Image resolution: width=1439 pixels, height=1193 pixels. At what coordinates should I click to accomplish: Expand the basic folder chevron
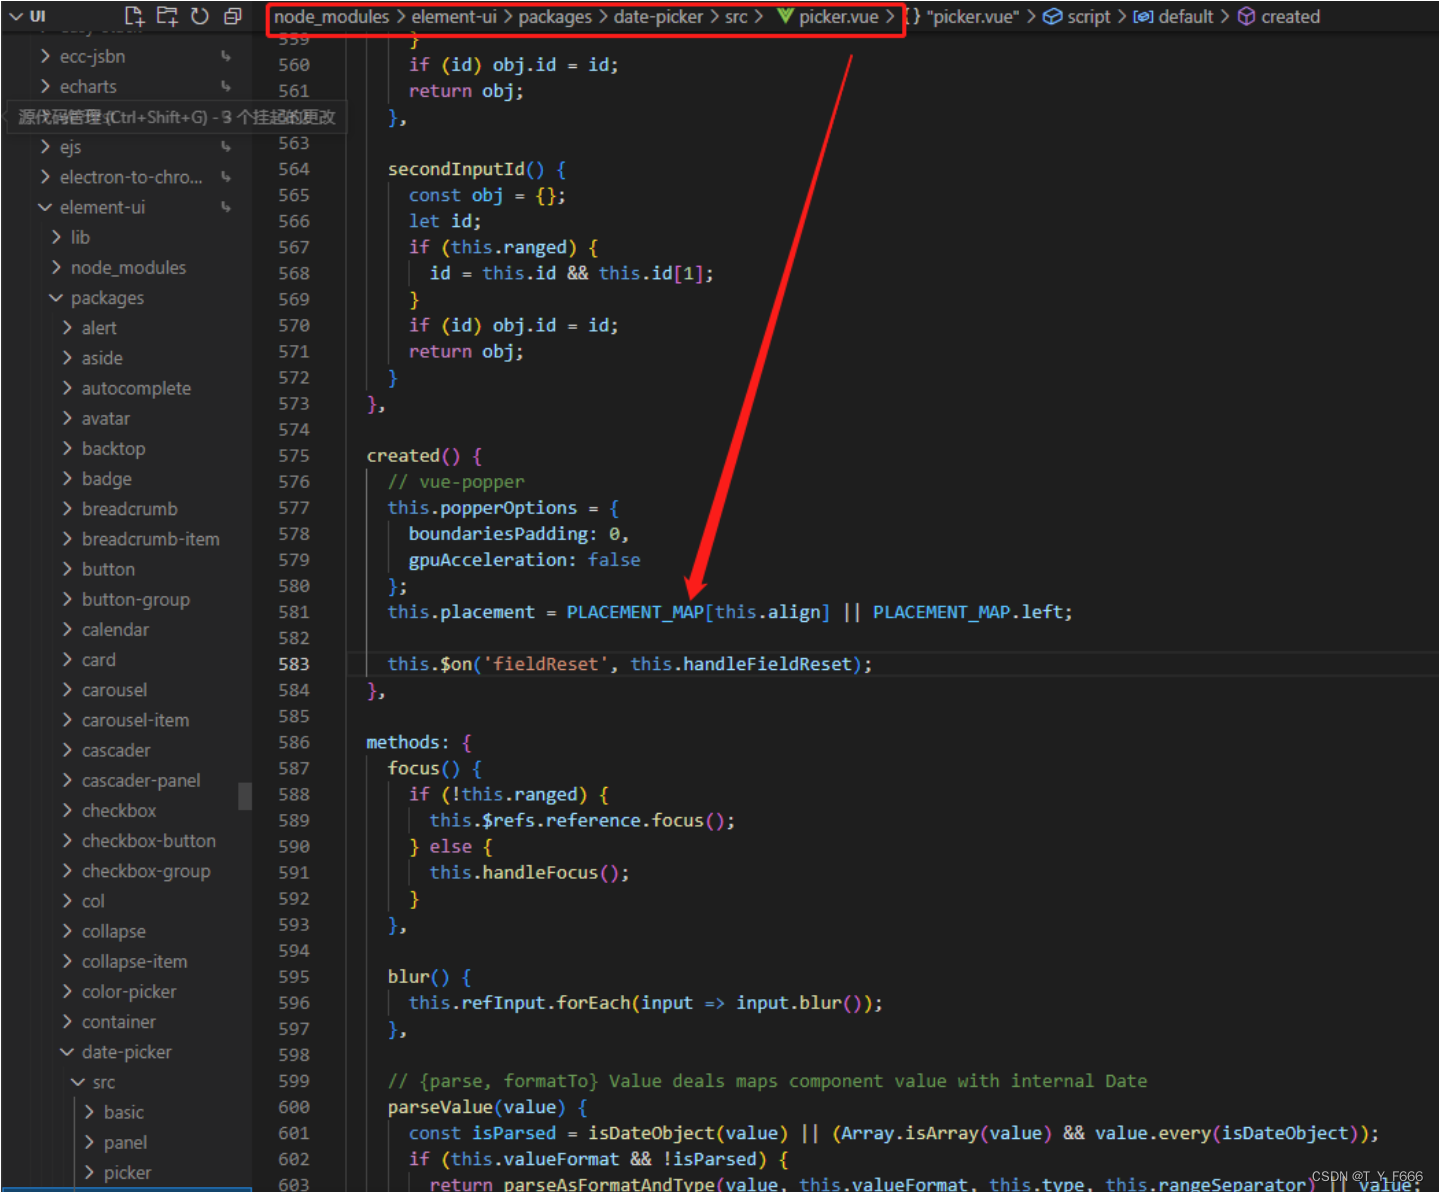coord(89,1112)
